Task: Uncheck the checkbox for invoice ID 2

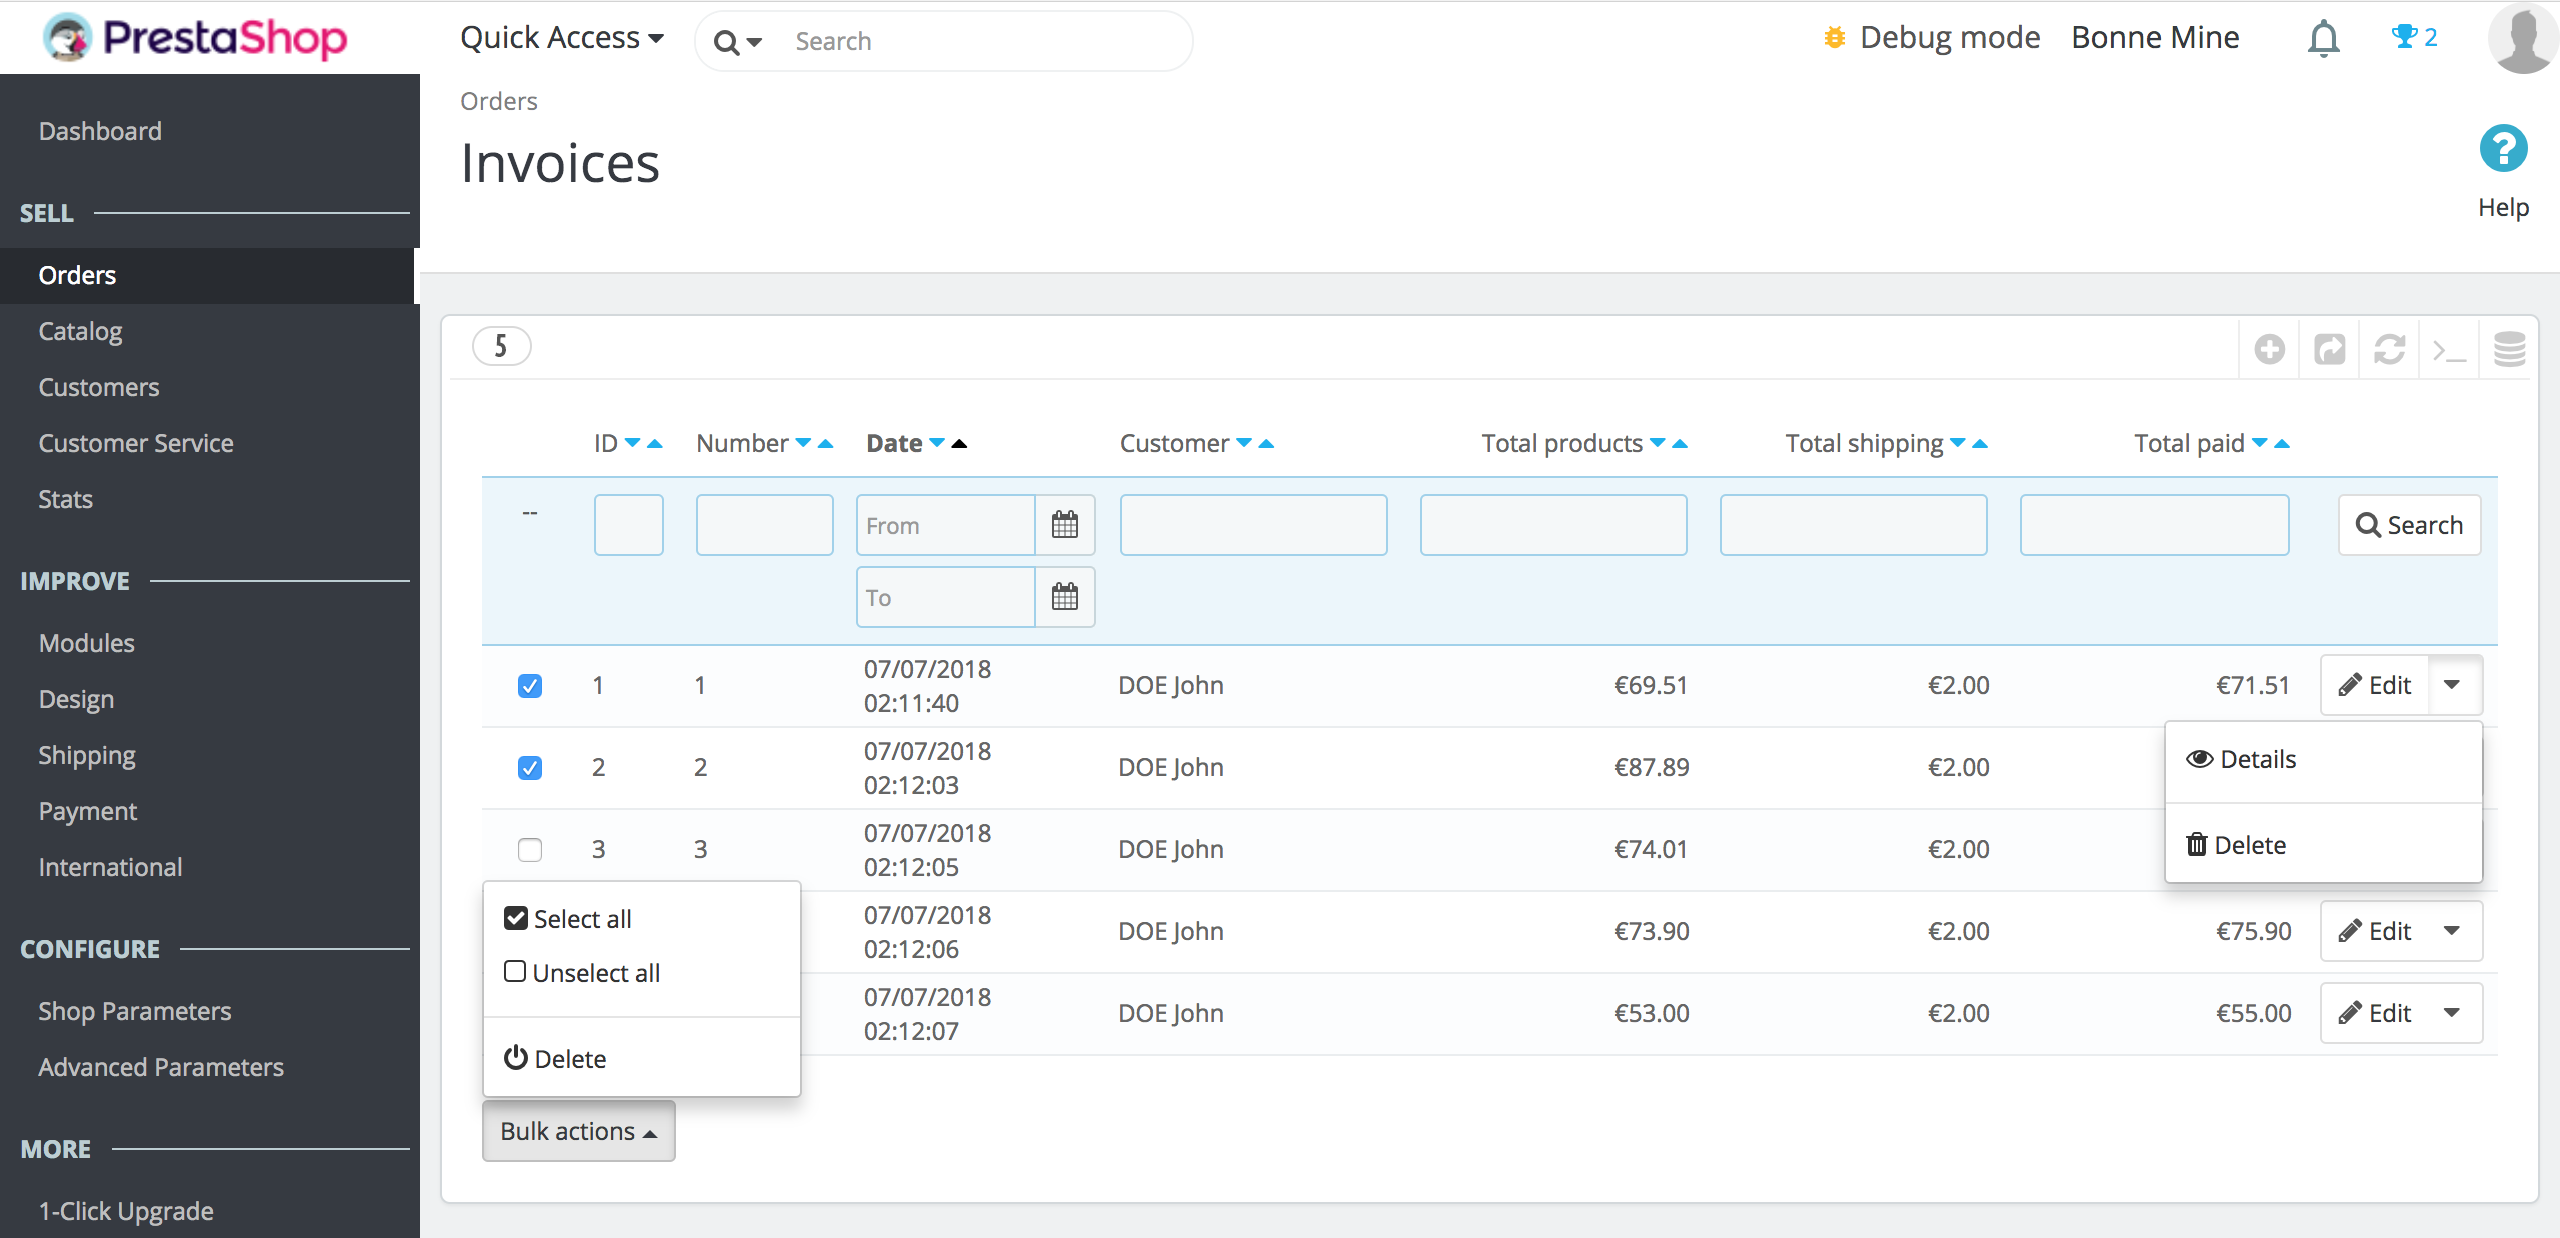Action: click(530, 768)
